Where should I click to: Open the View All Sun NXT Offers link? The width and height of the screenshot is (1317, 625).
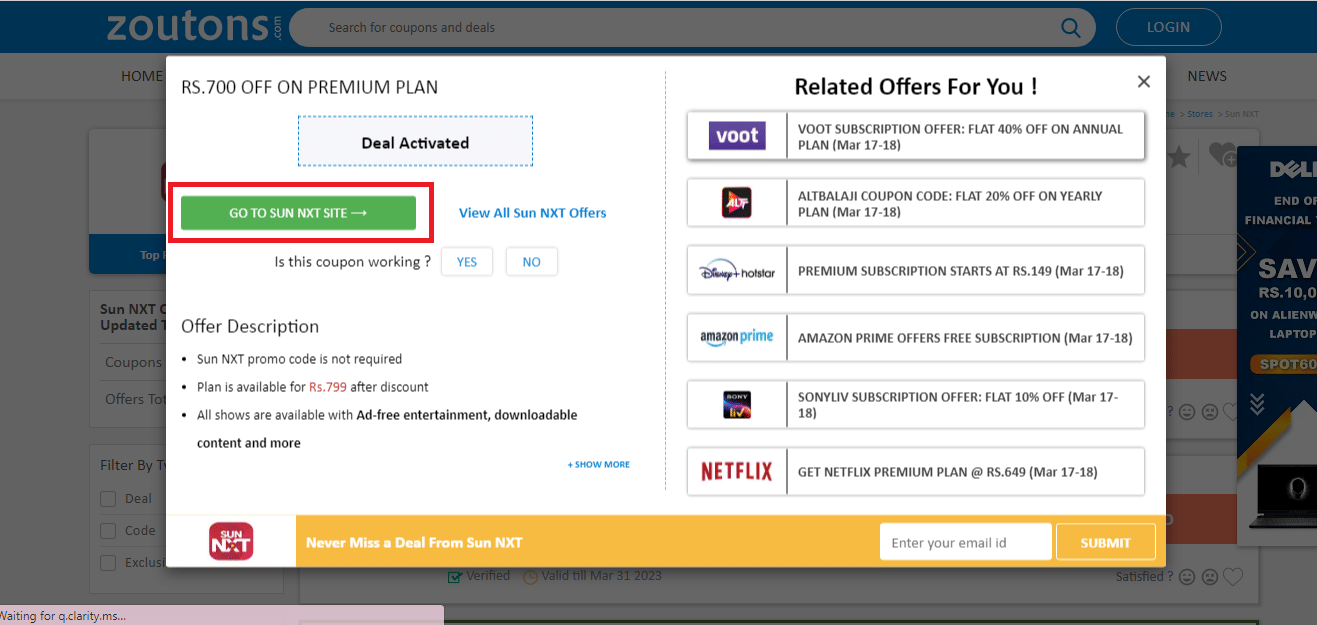[532, 212]
